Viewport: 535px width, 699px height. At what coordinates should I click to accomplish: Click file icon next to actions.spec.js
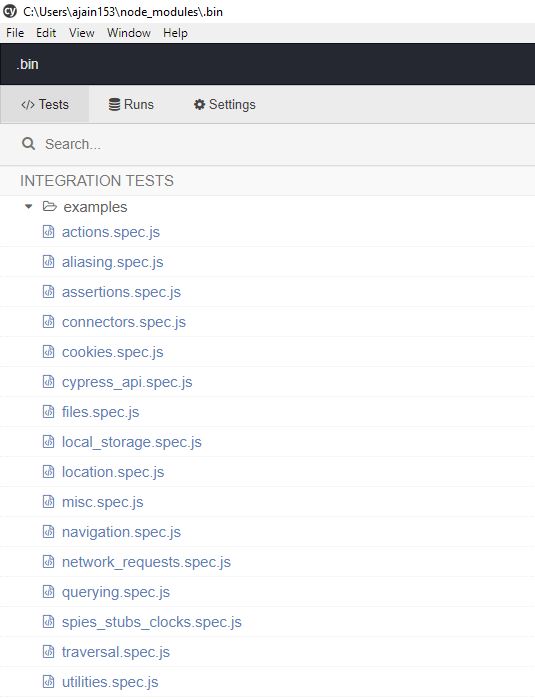click(x=49, y=231)
